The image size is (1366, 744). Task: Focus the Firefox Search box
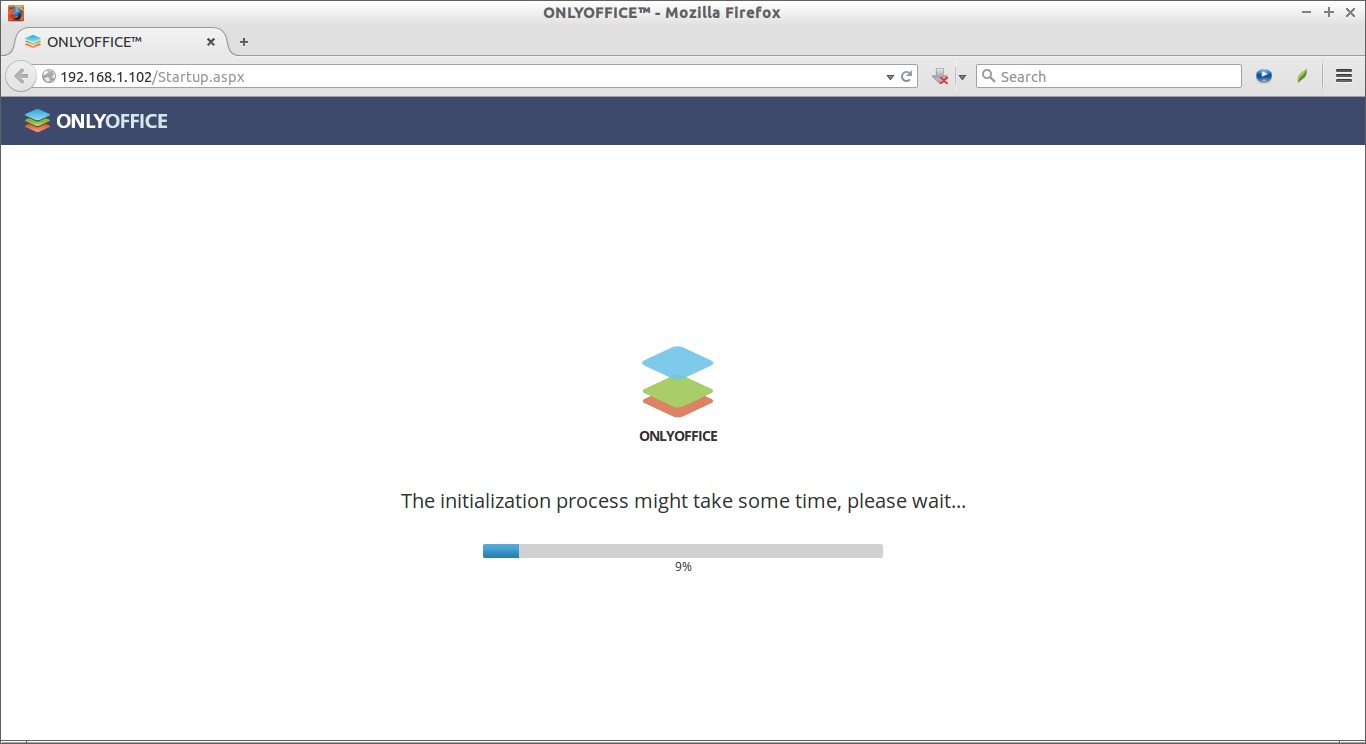pyautogui.click(x=1108, y=76)
